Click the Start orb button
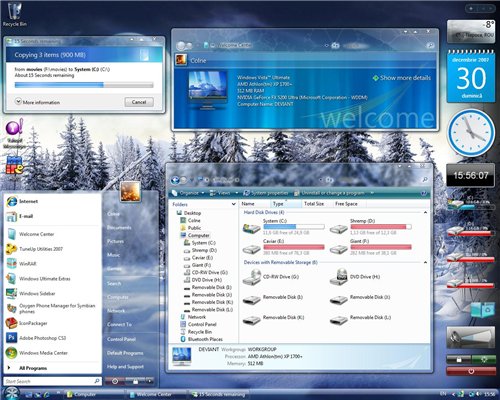 pos(11,393)
